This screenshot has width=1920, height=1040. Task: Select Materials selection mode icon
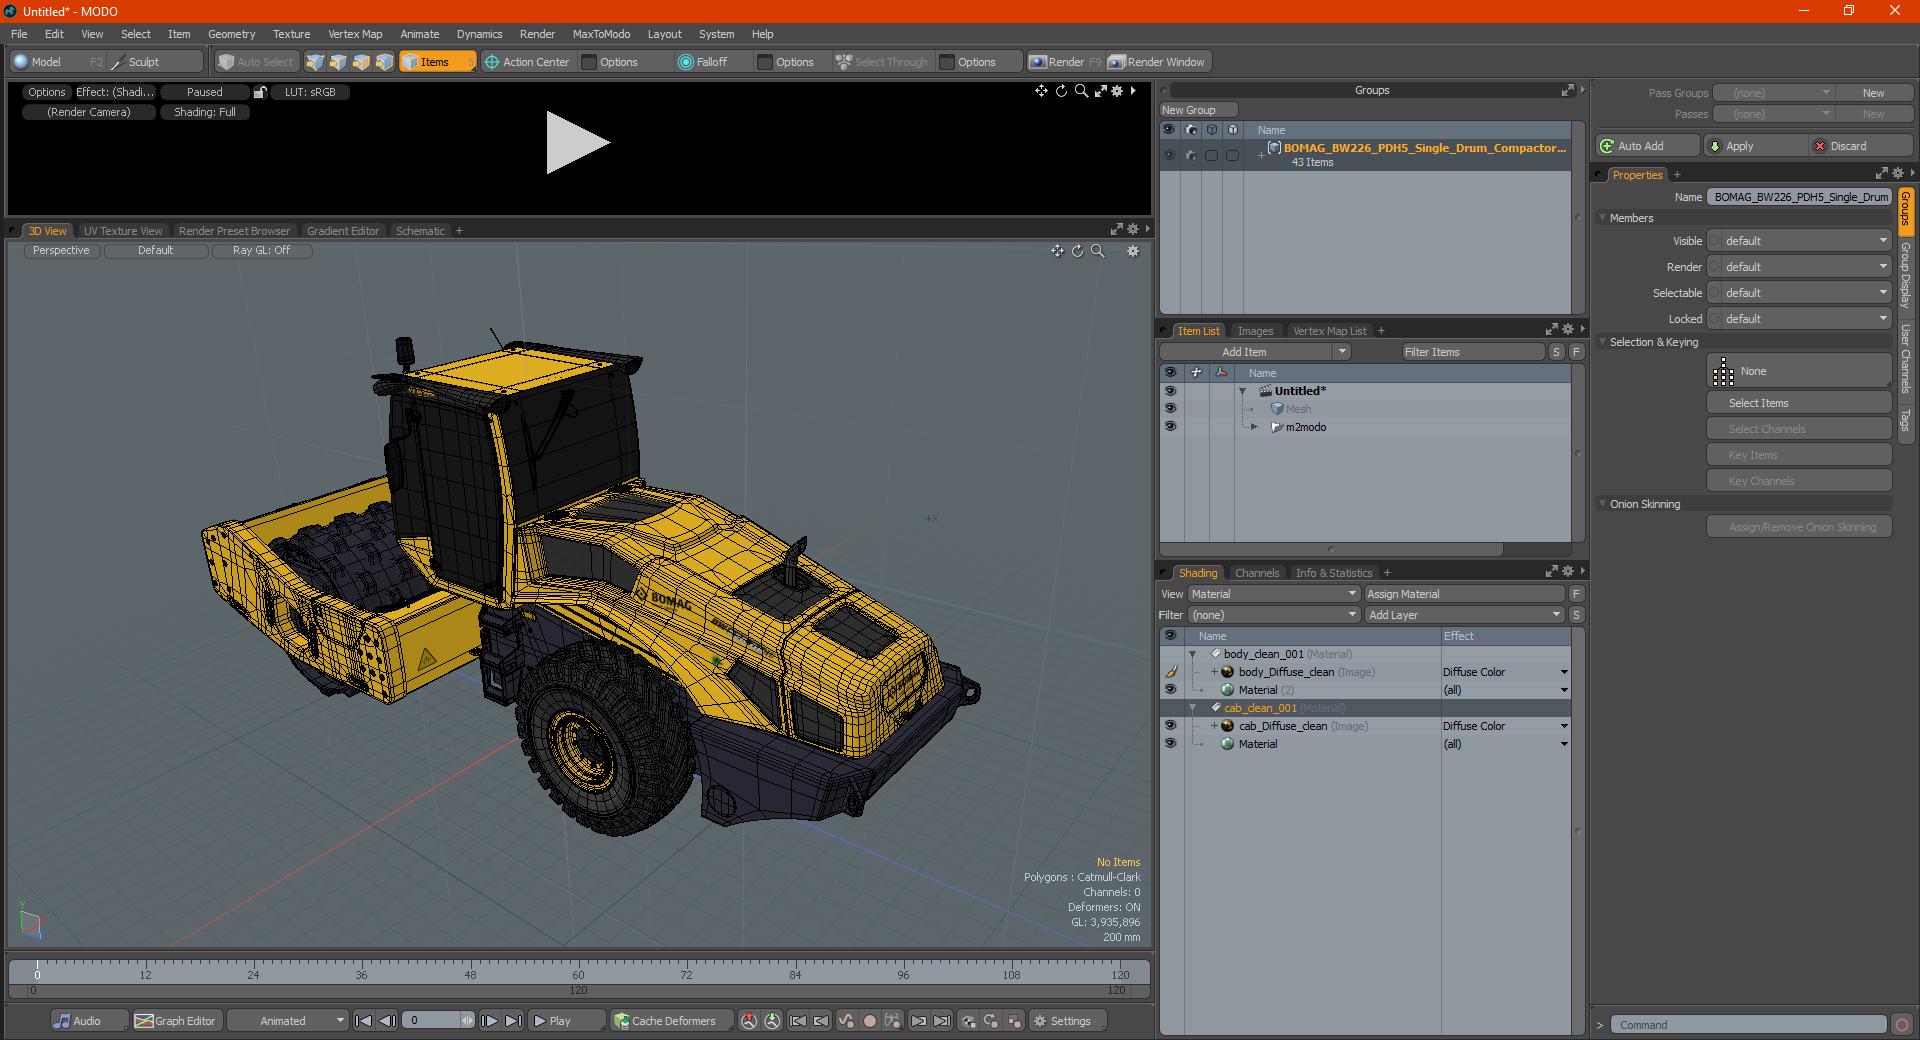(384, 62)
